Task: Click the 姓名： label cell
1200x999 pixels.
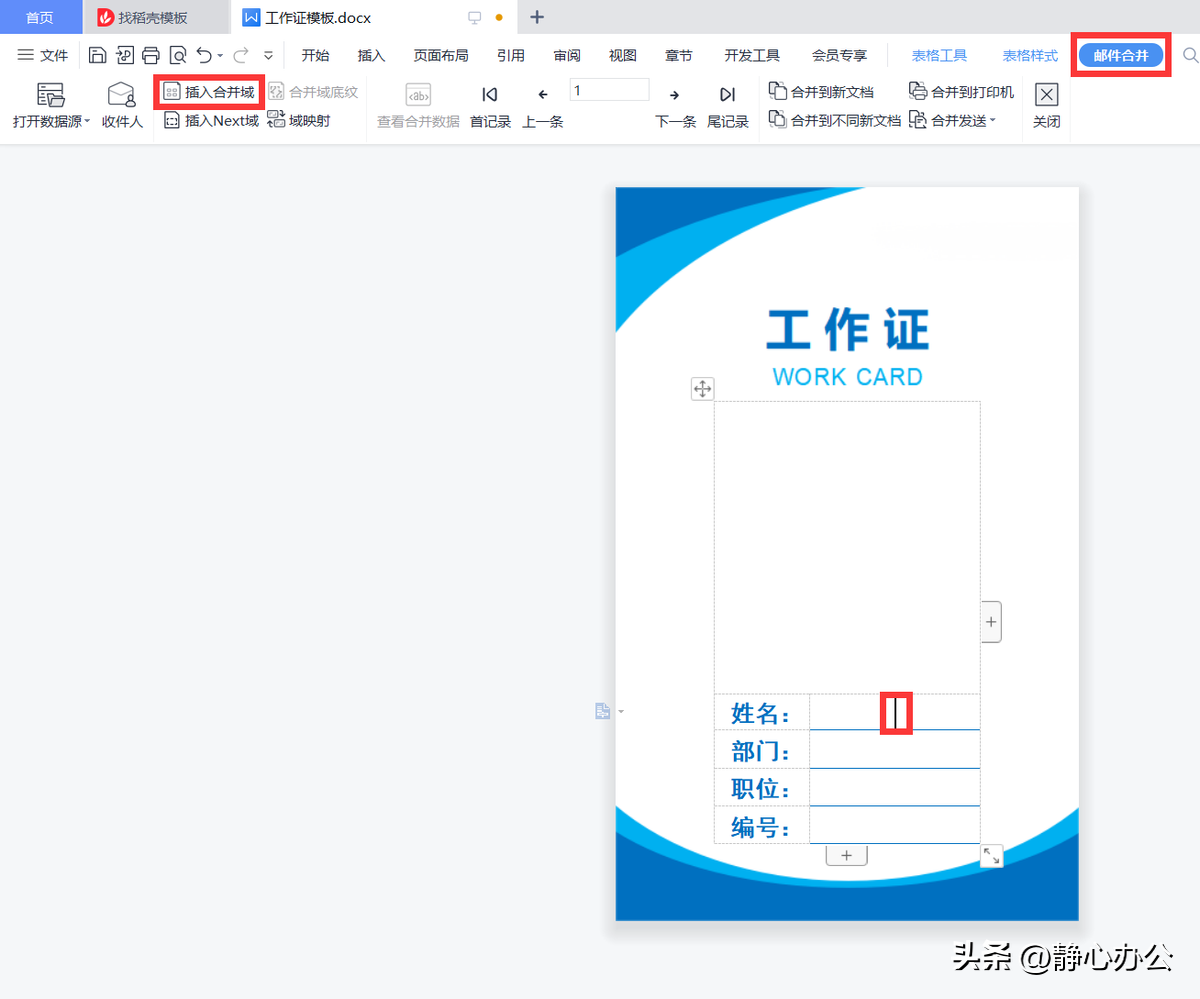Action: point(762,712)
